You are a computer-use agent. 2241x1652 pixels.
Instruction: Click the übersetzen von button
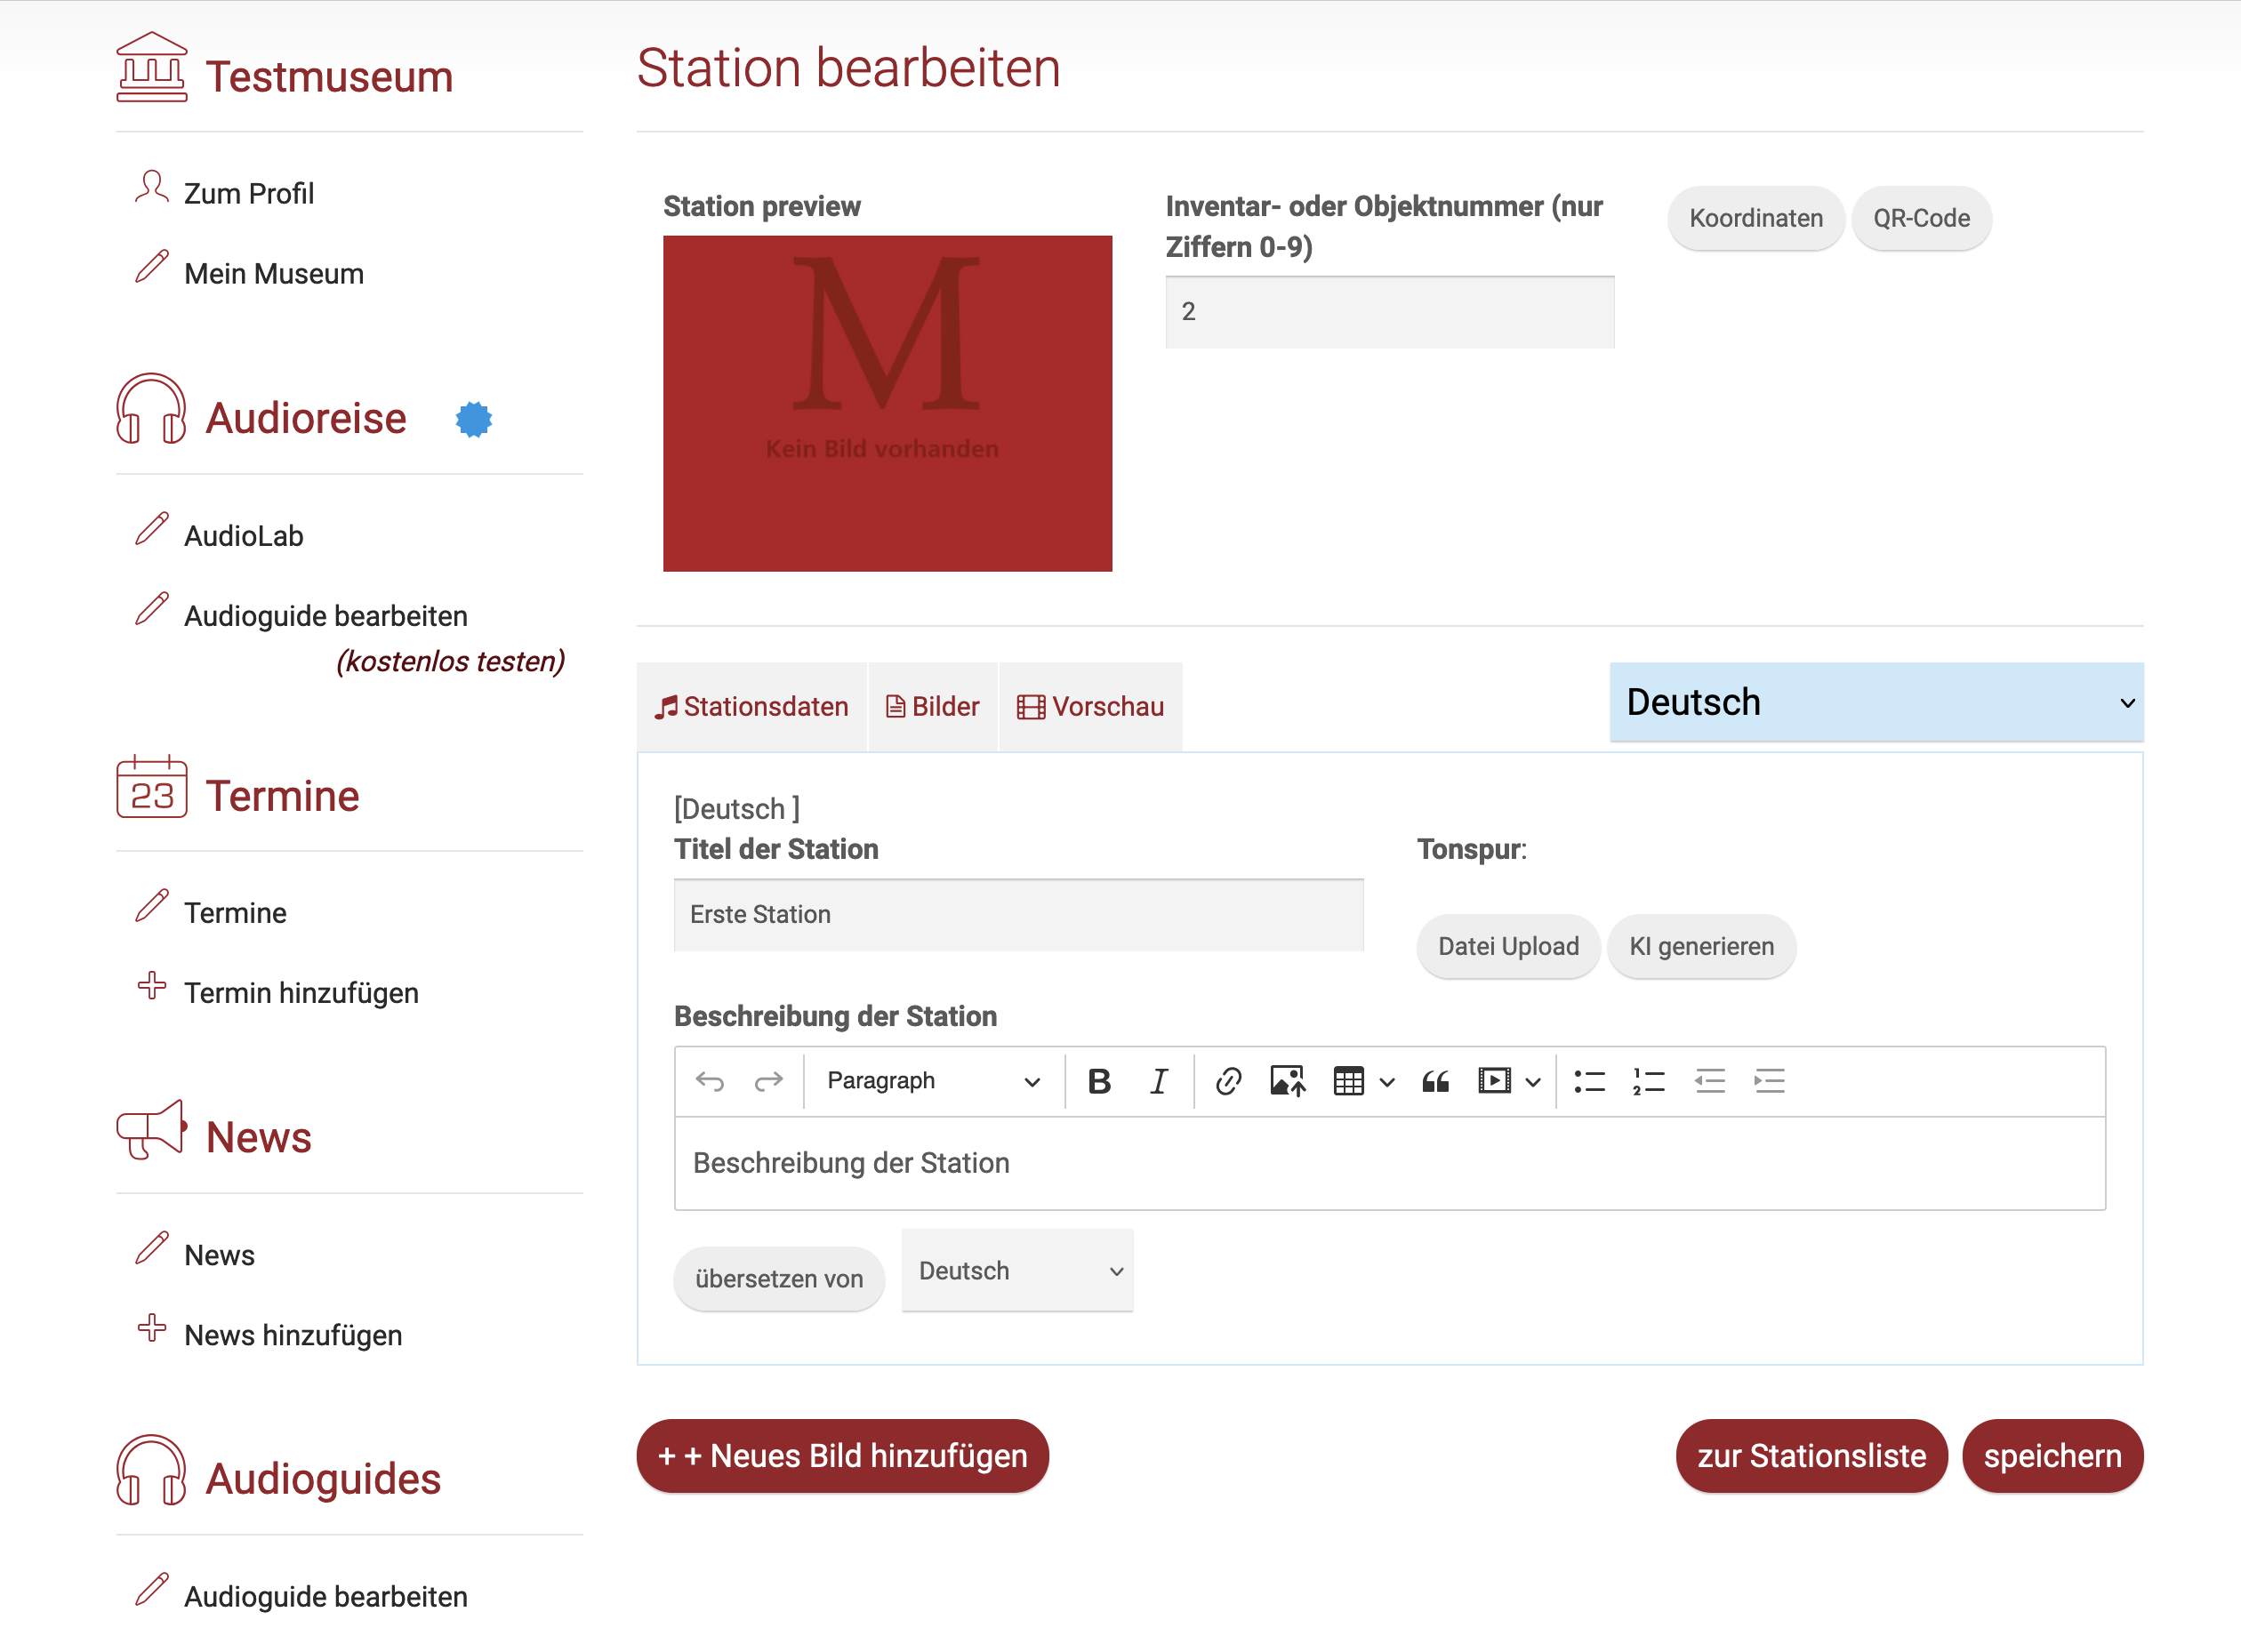point(779,1278)
